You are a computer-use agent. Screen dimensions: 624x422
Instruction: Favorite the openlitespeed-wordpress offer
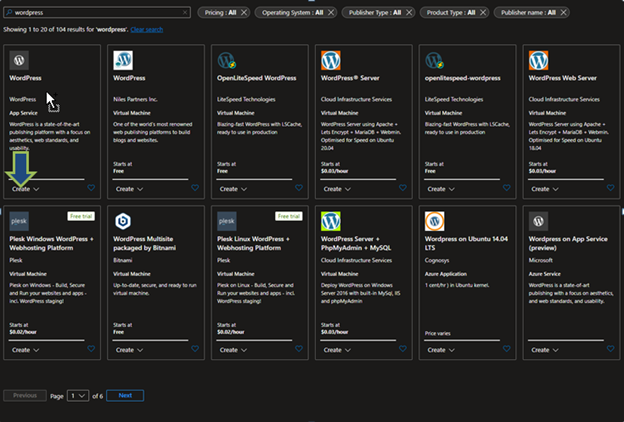point(507,188)
